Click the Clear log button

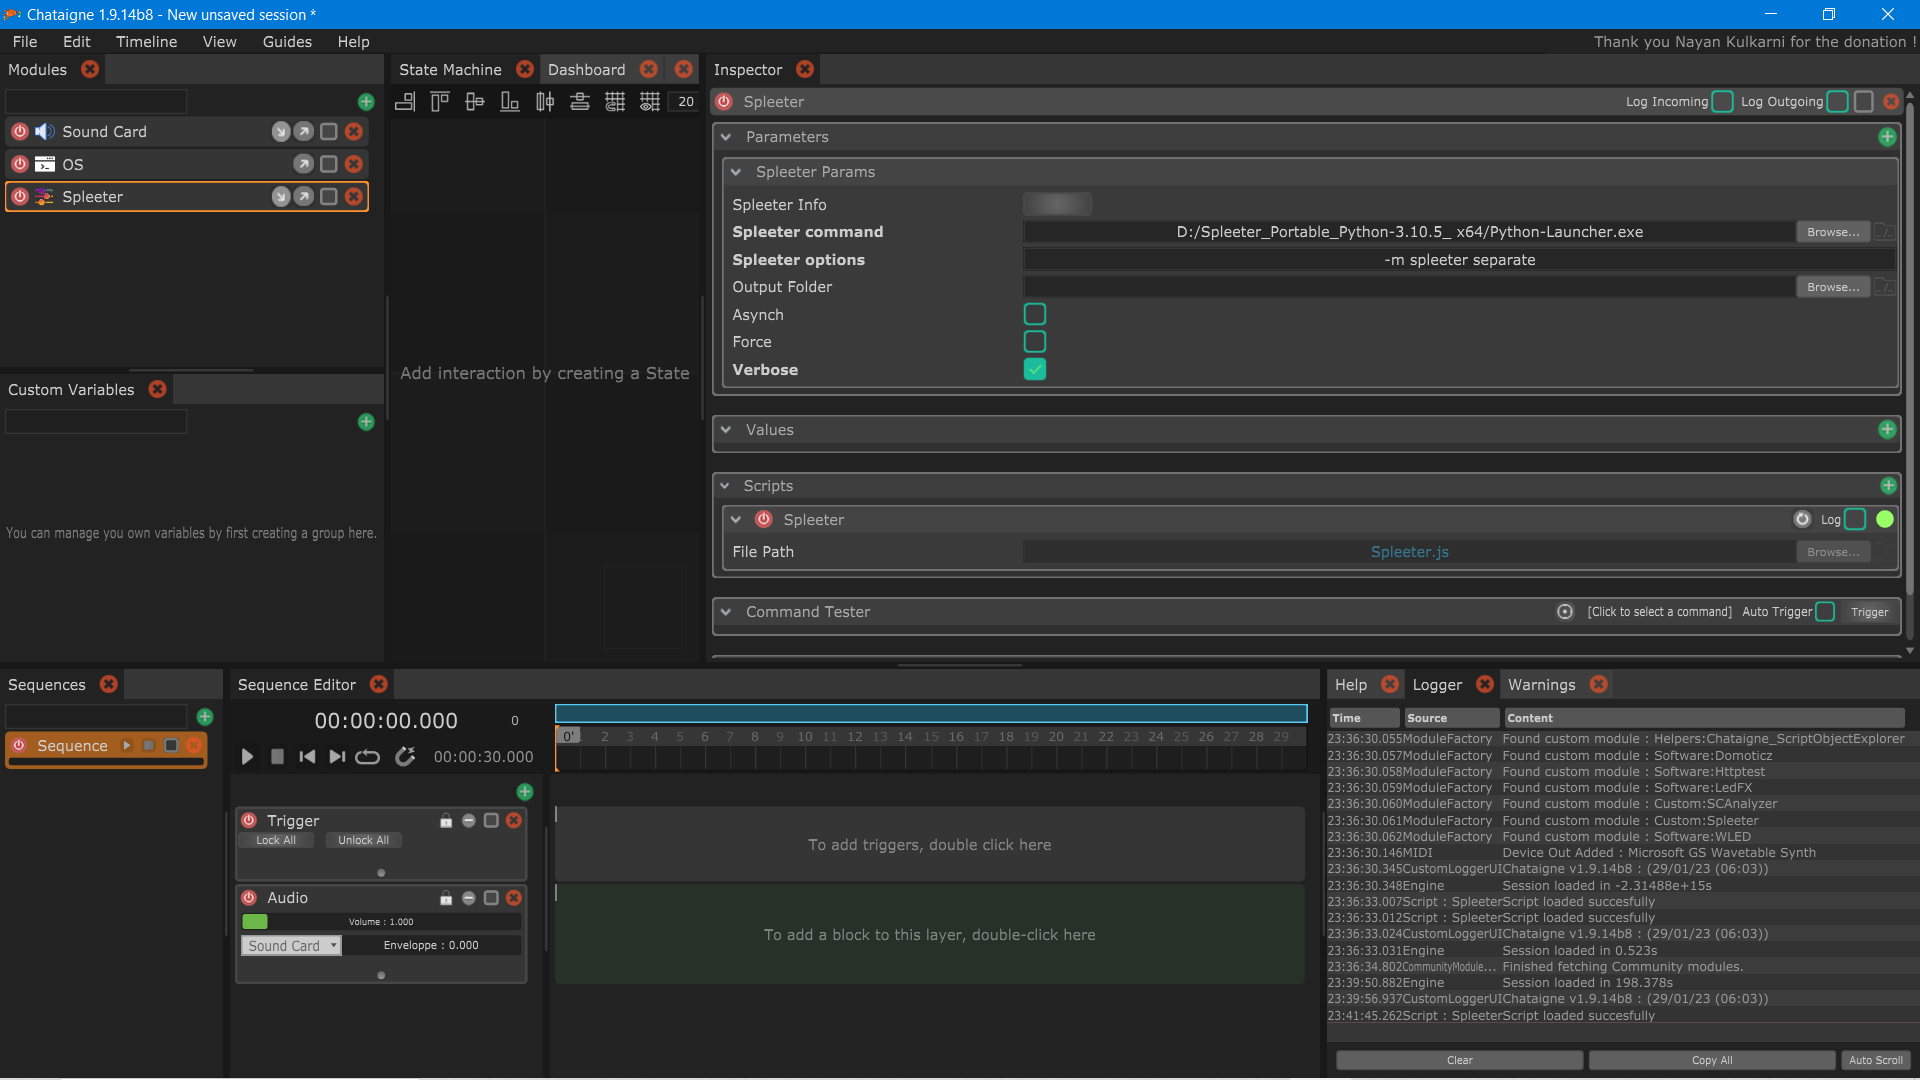(x=1459, y=1060)
